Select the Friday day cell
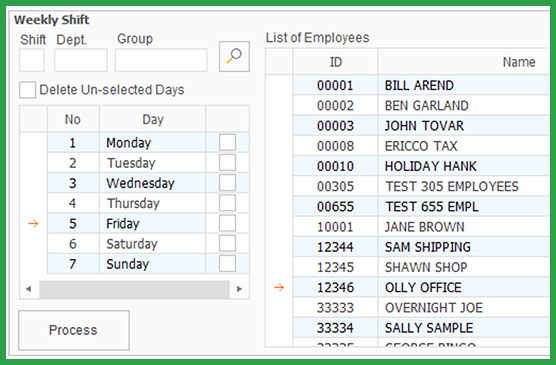556x365 pixels. click(152, 223)
